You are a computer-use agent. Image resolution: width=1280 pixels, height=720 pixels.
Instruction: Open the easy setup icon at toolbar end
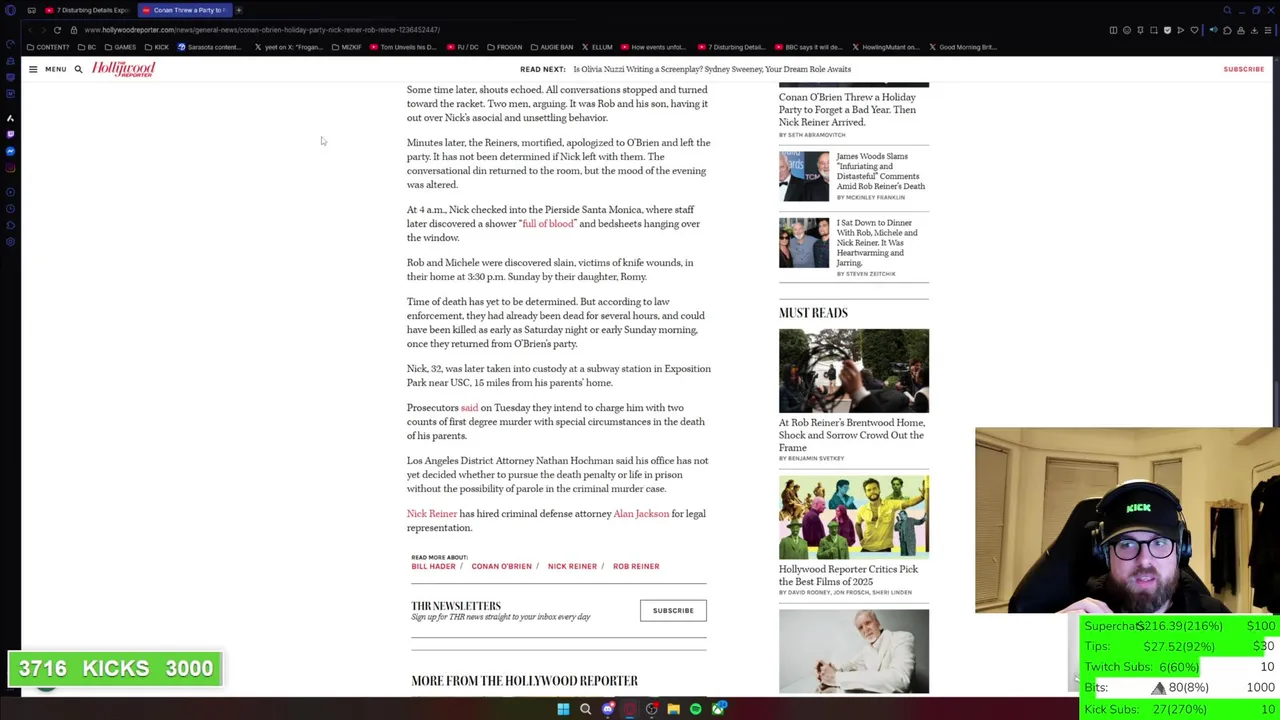point(1268,30)
